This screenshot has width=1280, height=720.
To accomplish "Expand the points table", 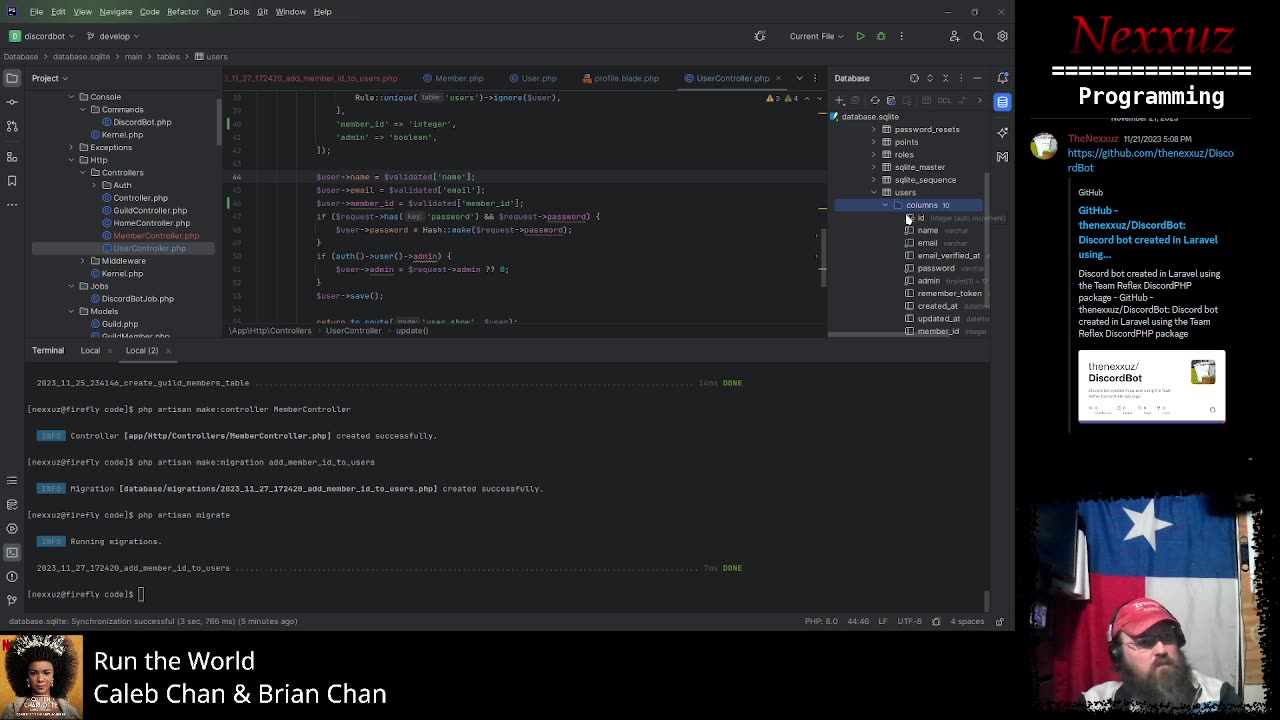I will point(874,142).
